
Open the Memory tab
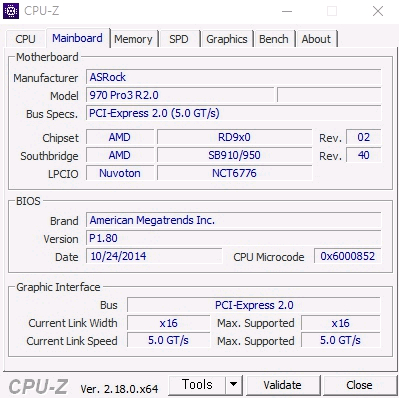click(x=133, y=39)
